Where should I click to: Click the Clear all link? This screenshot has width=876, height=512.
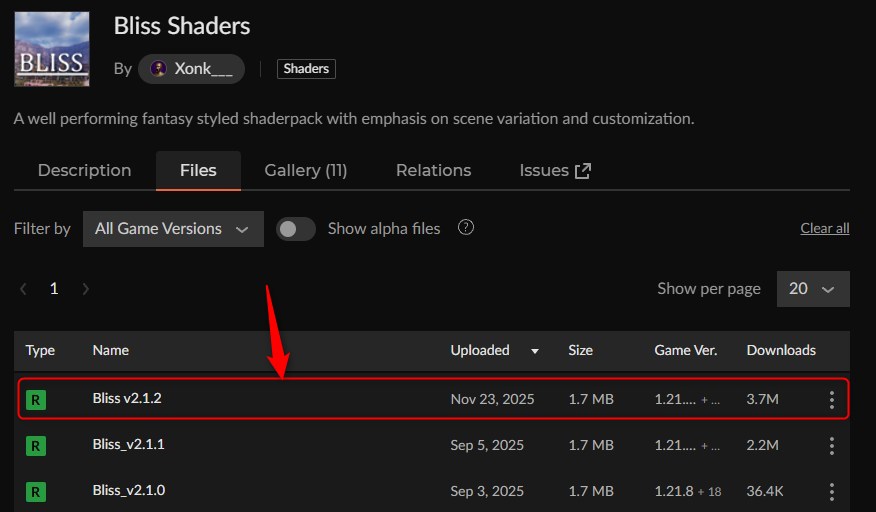pyautogui.click(x=825, y=228)
